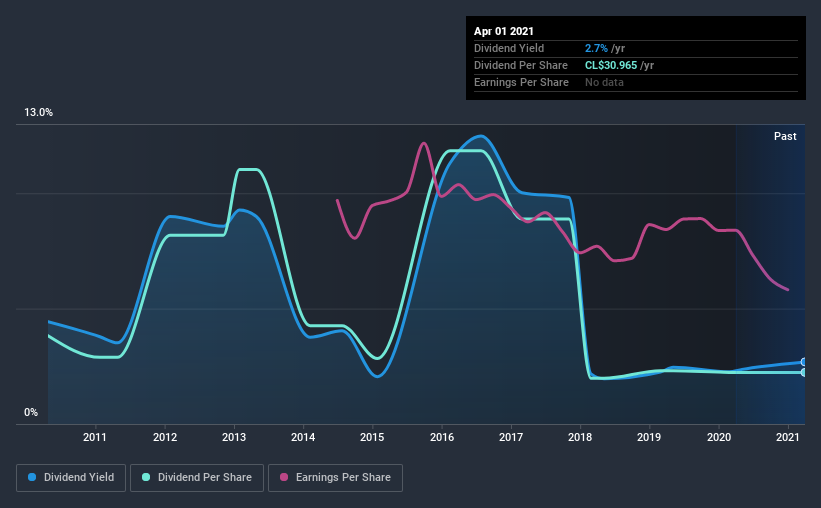Click the tooltip date Apr 01 2021
Screen dimensions: 821x508
(x=505, y=31)
